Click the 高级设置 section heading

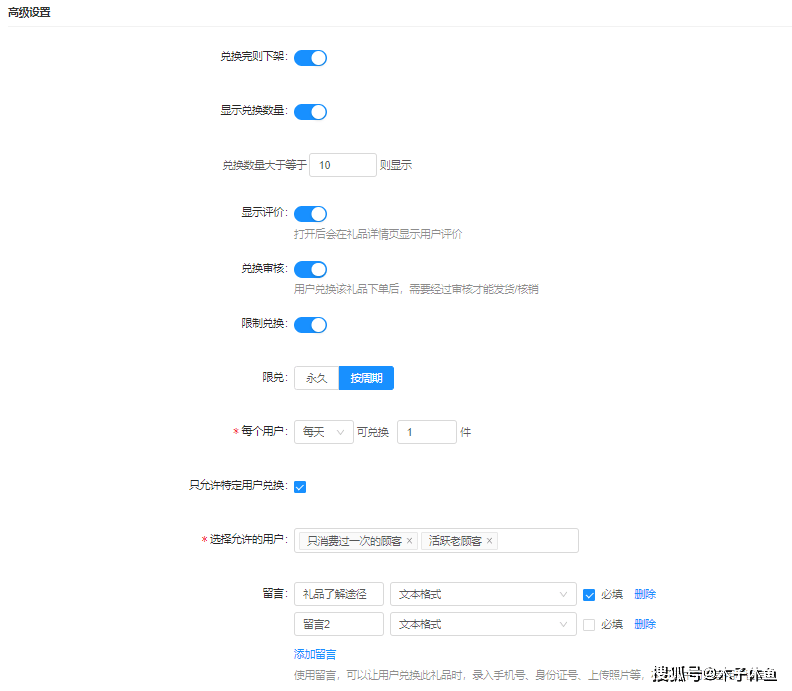click(x=29, y=12)
